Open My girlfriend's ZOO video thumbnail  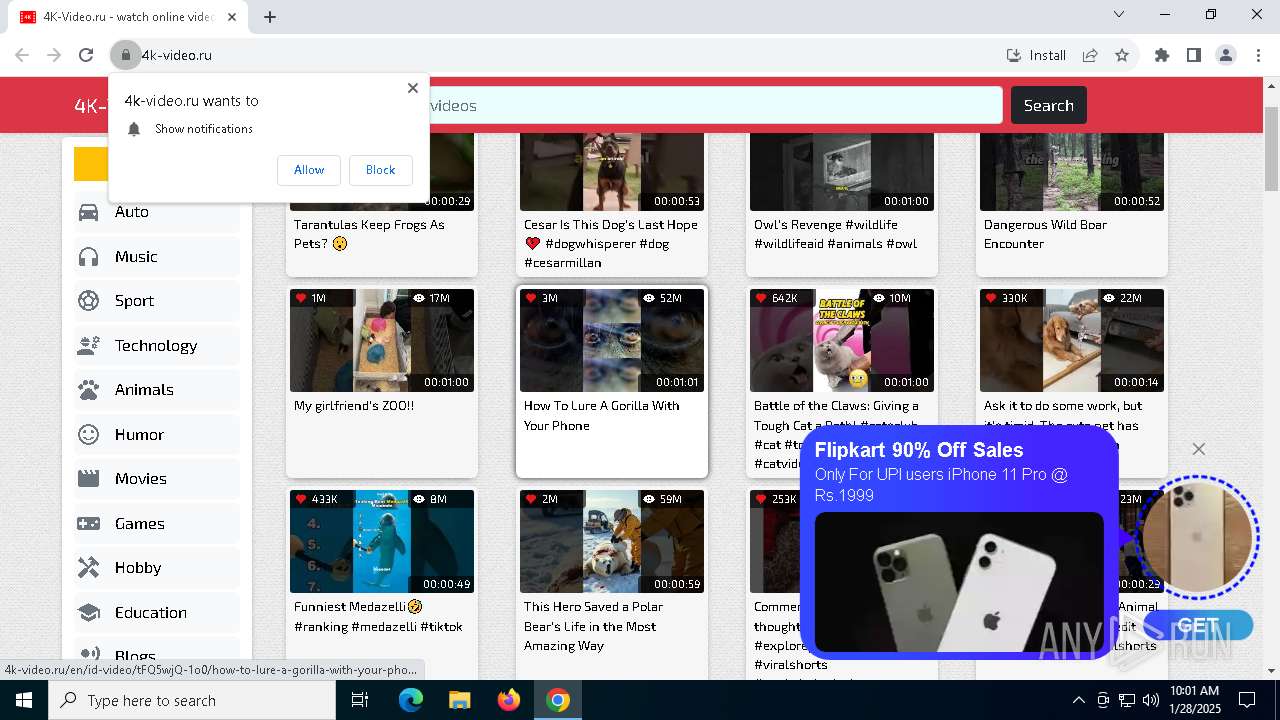pyautogui.click(x=382, y=340)
